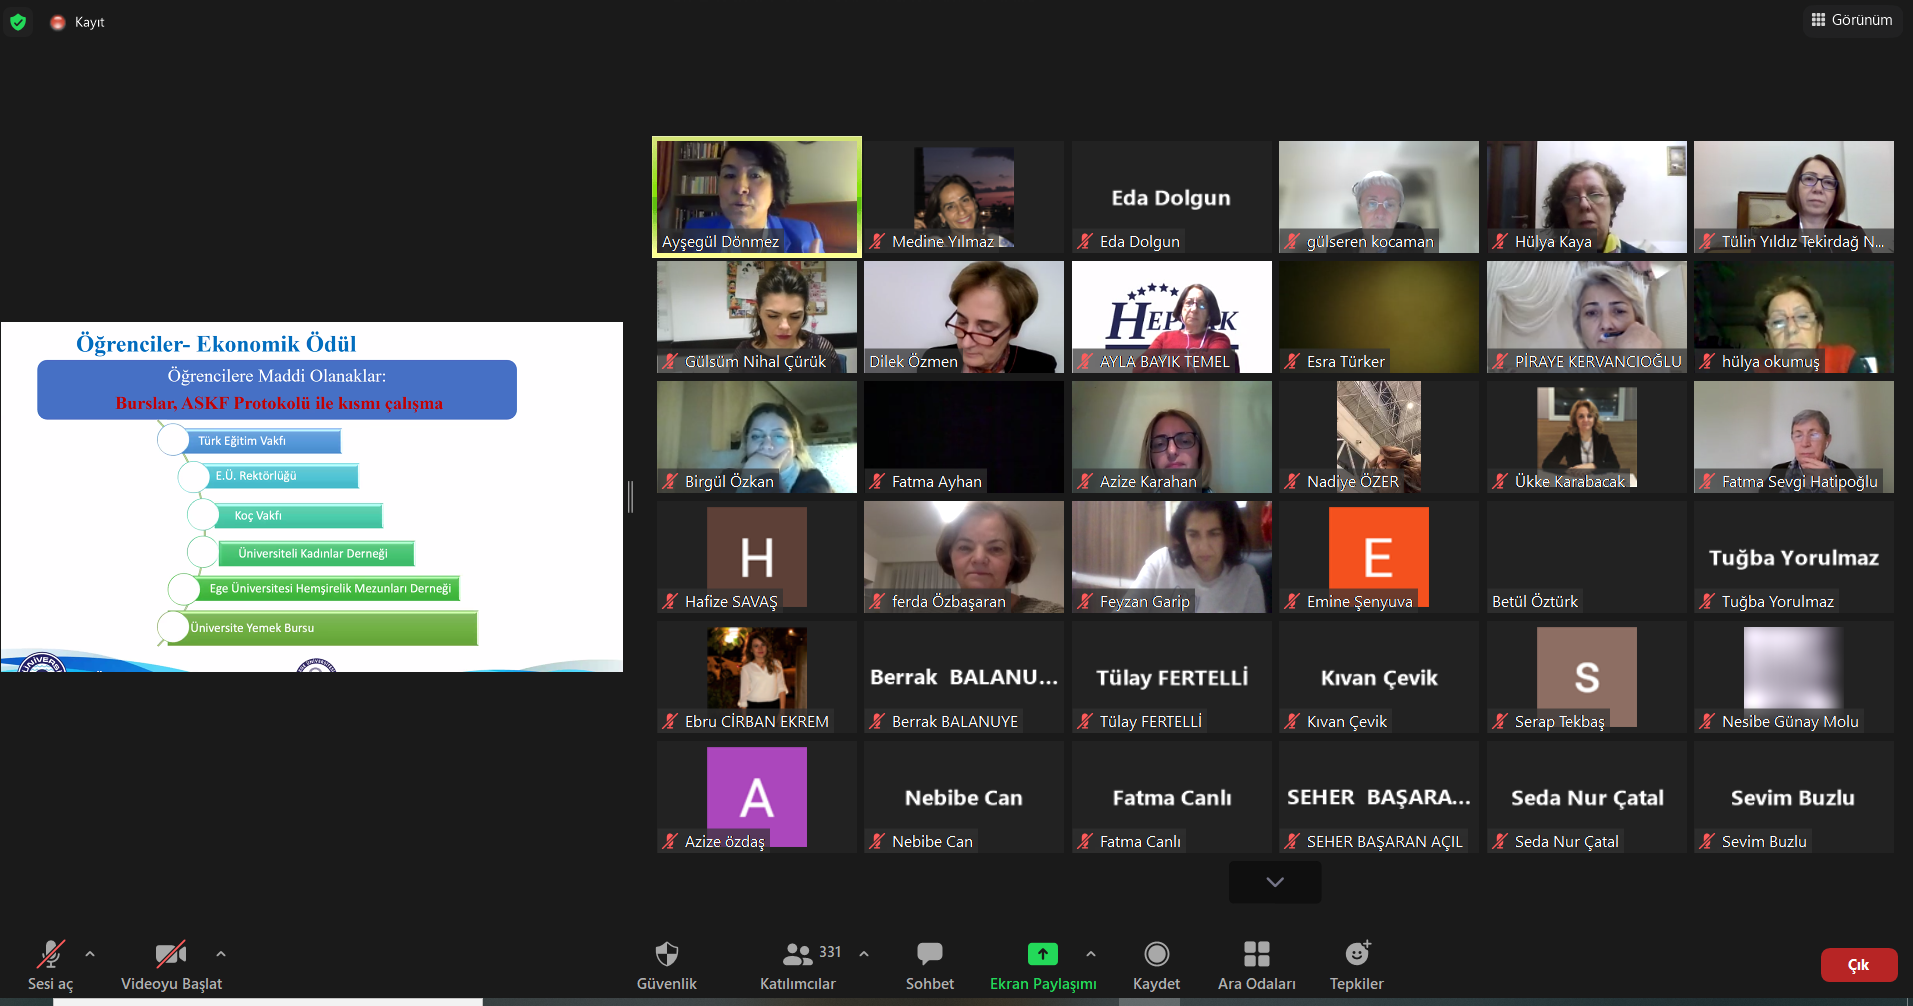Open the Katılımcılar participants panel
The height and width of the screenshot is (1006, 1913).
(x=798, y=955)
